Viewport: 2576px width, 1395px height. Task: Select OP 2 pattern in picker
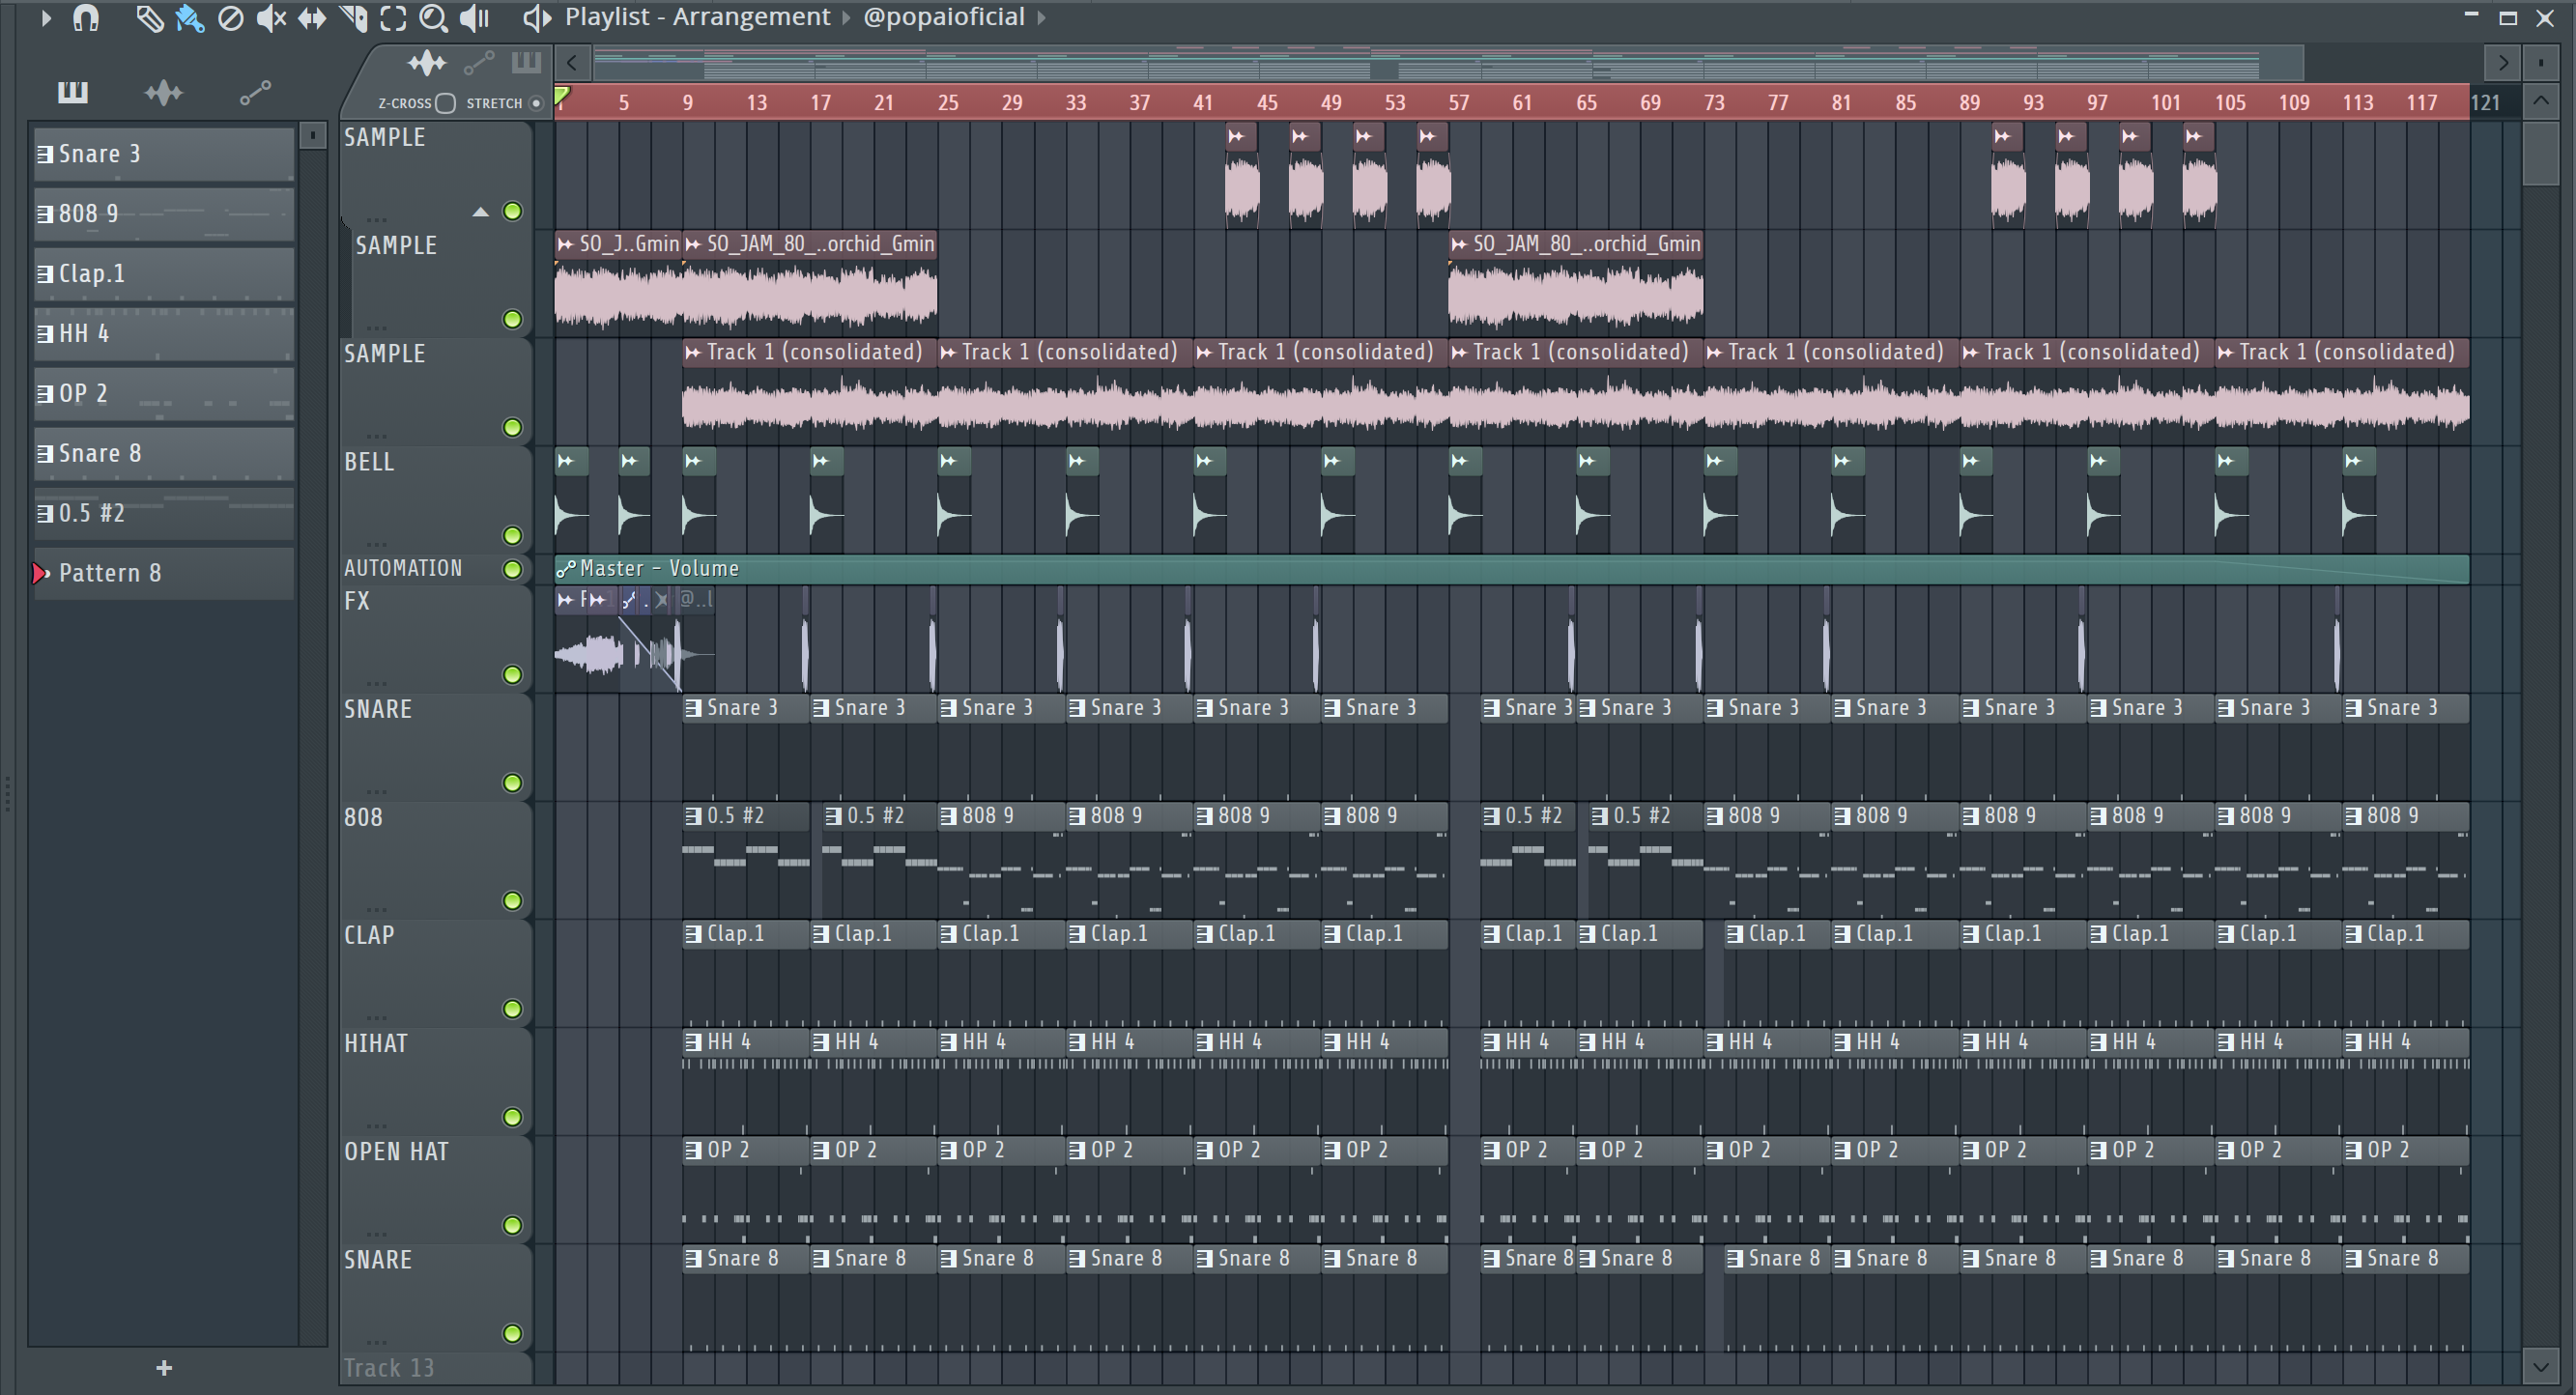(164, 394)
